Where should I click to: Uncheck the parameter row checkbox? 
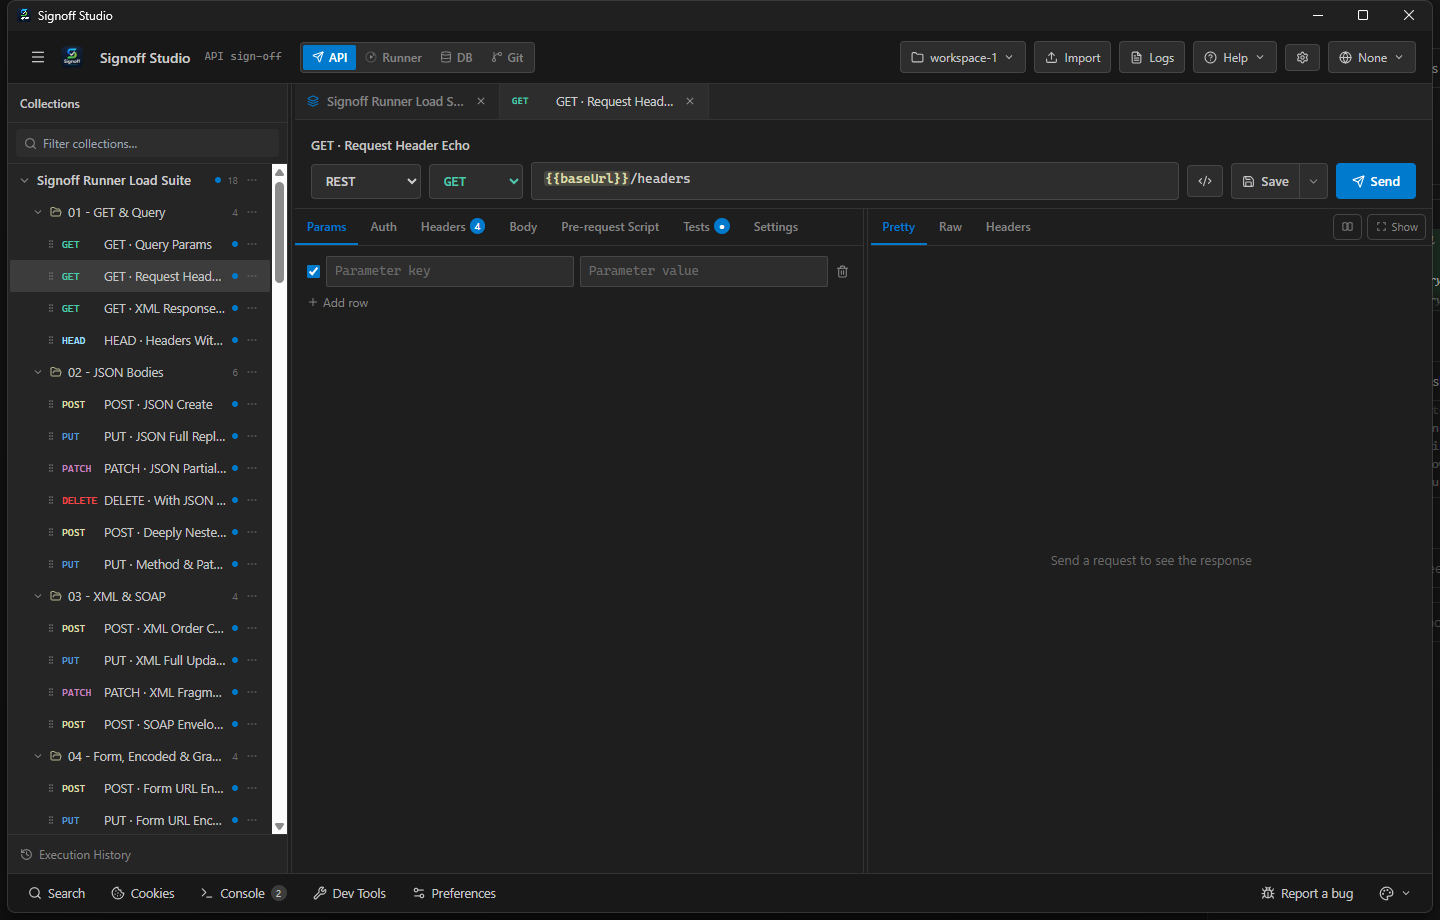[x=314, y=272]
